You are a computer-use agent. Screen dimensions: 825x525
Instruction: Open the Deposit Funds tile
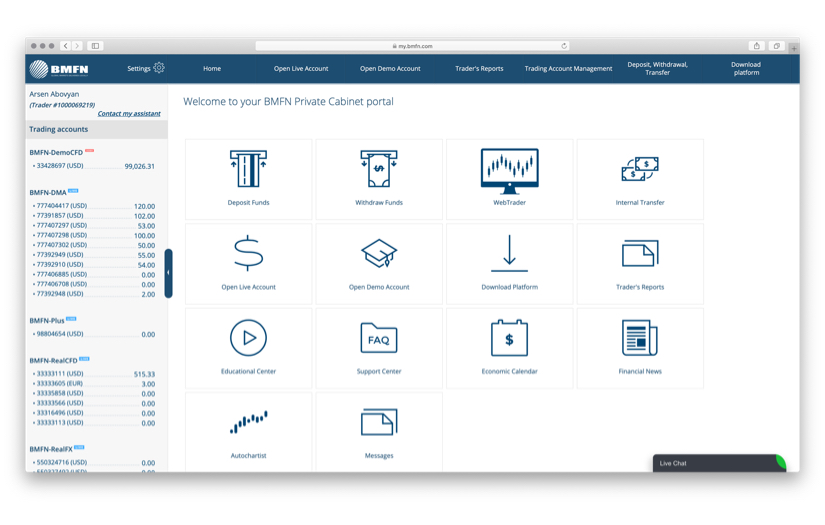tap(248, 179)
